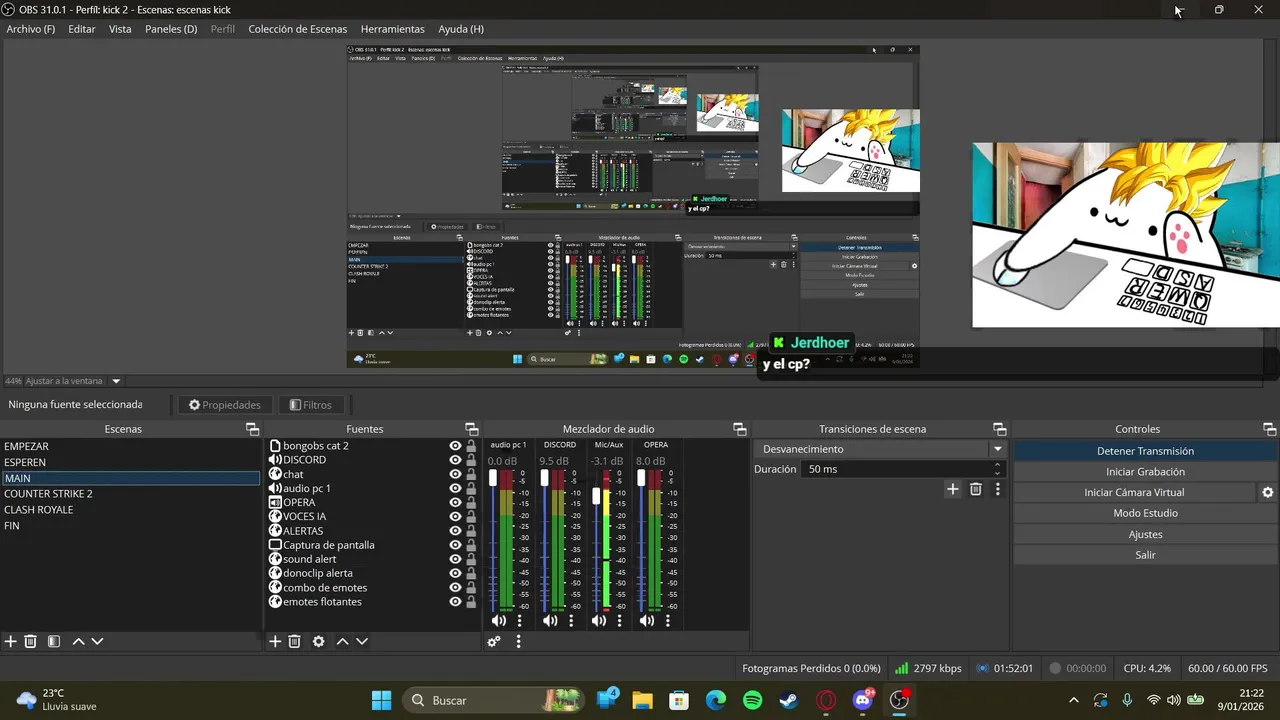The image size is (1280, 720).
Task: Move scene down with the down arrow
Action: click(97, 642)
